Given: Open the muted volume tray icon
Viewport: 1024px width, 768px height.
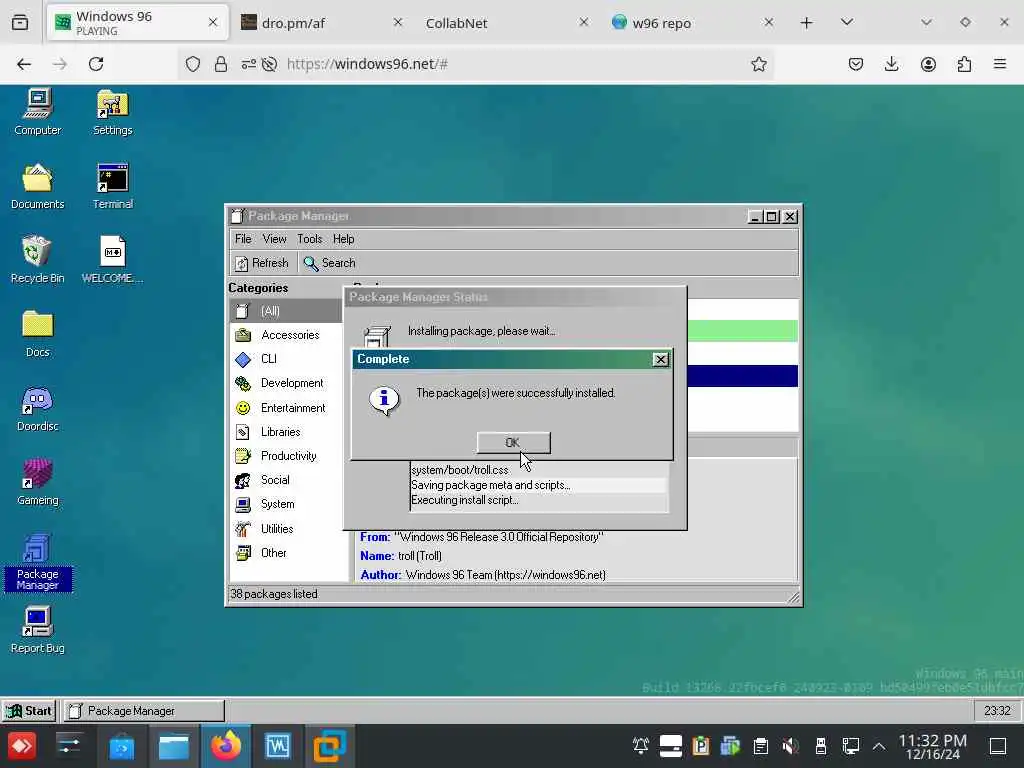Looking at the screenshot, I should [790, 745].
